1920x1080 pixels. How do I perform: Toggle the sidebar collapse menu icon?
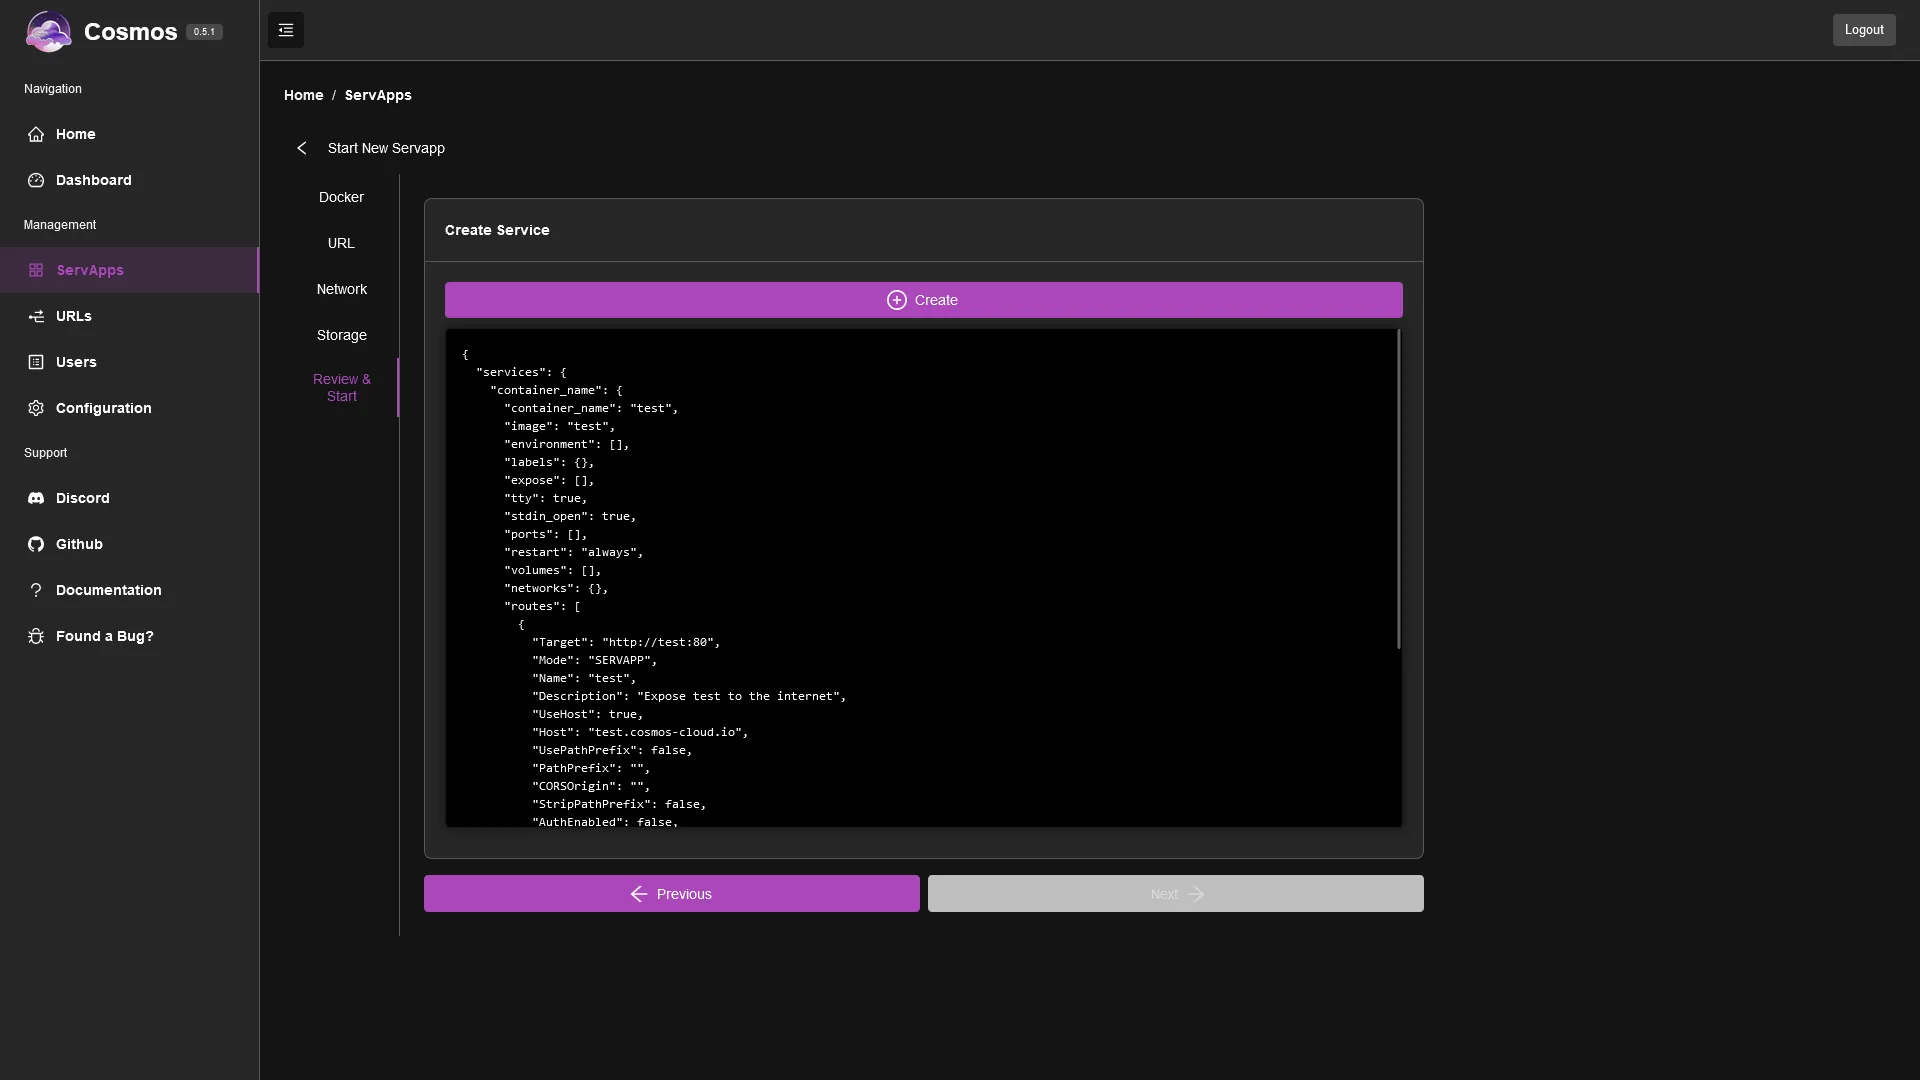(x=286, y=30)
